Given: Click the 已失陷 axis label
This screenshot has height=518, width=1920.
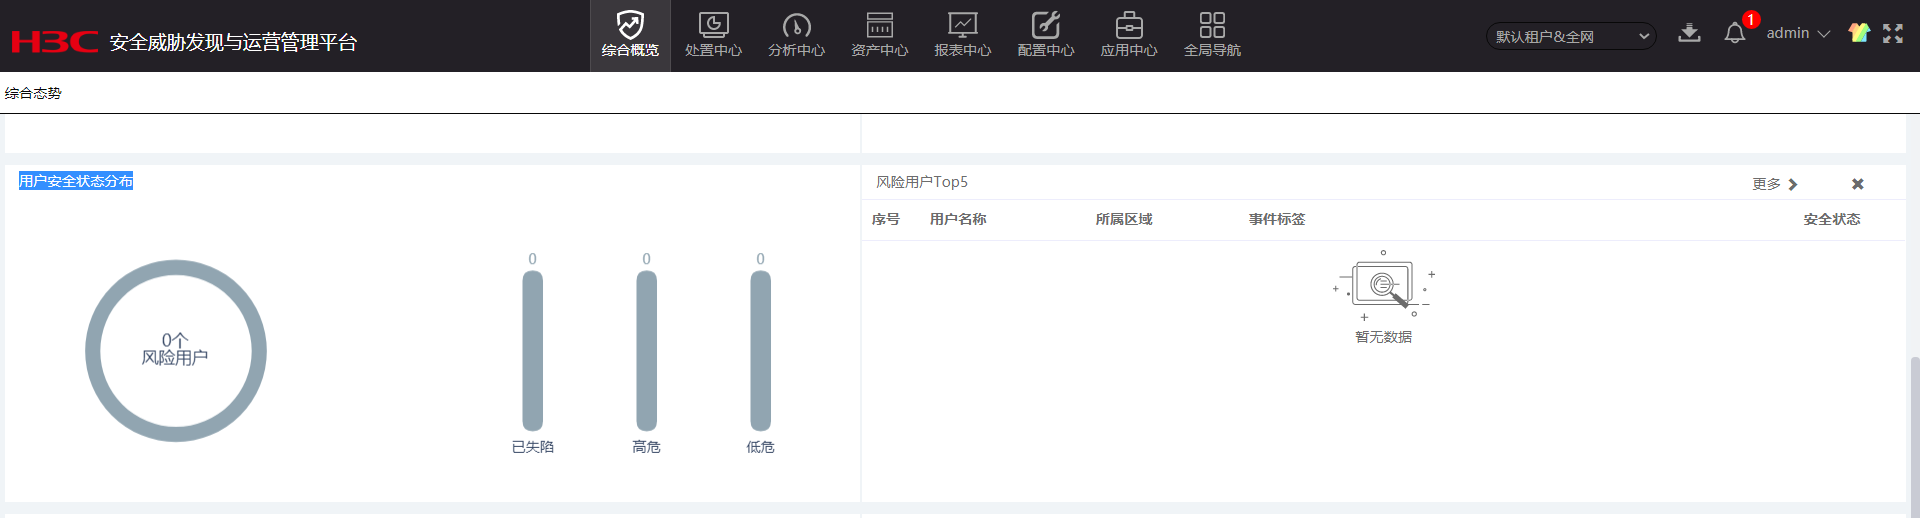Looking at the screenshot, I should click(x=533, y=447).
